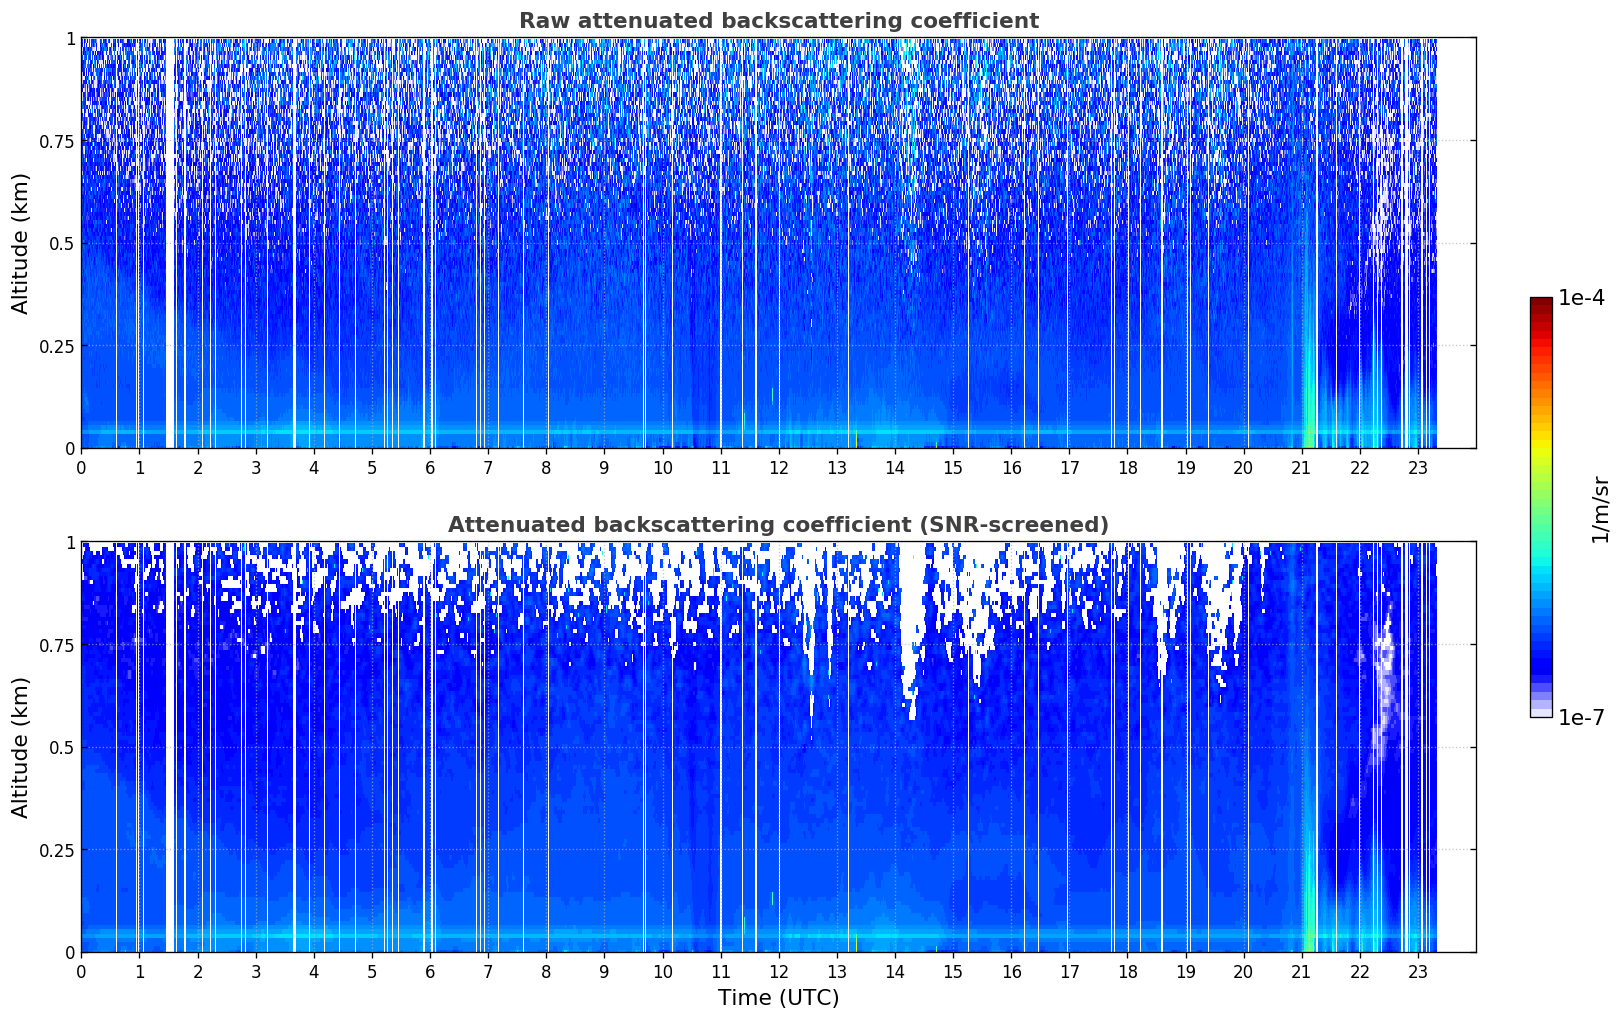This screenshot has height=1020, width=1621.
Task: Click altitude tick "1" of the raw plot
Action: [x=70, y=38]
